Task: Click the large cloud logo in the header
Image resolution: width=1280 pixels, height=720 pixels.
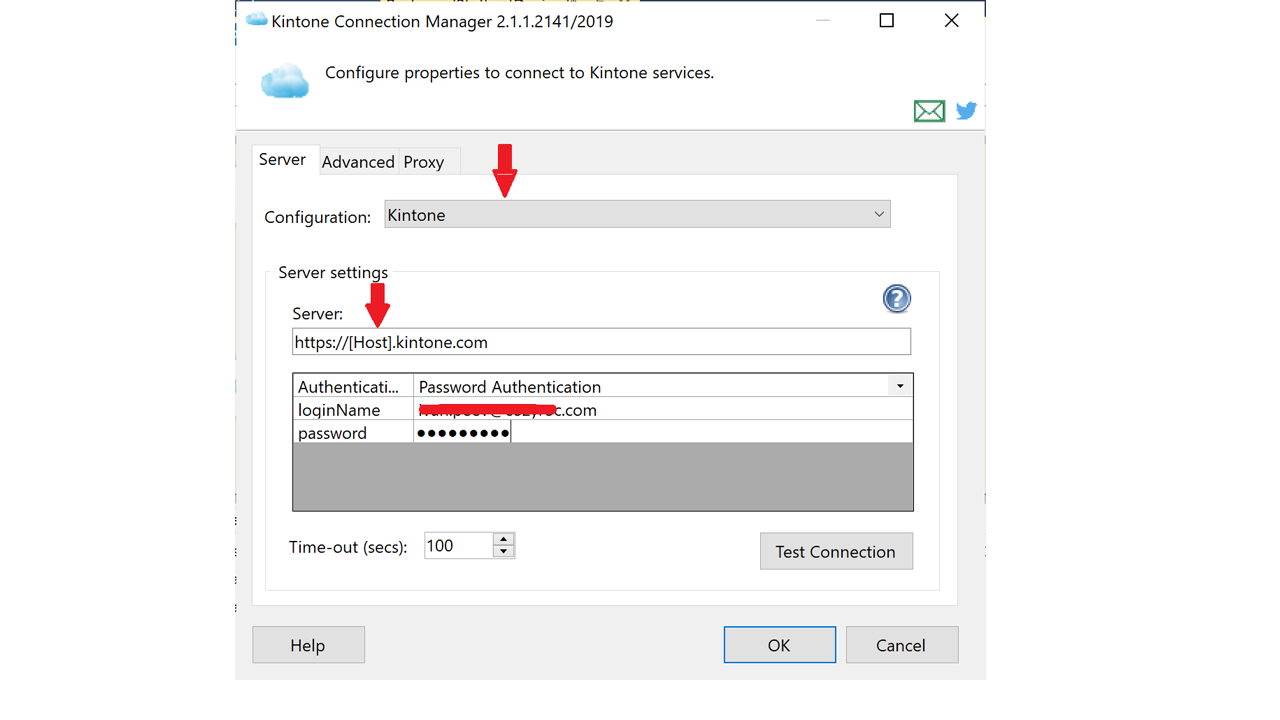Action: 285,81
